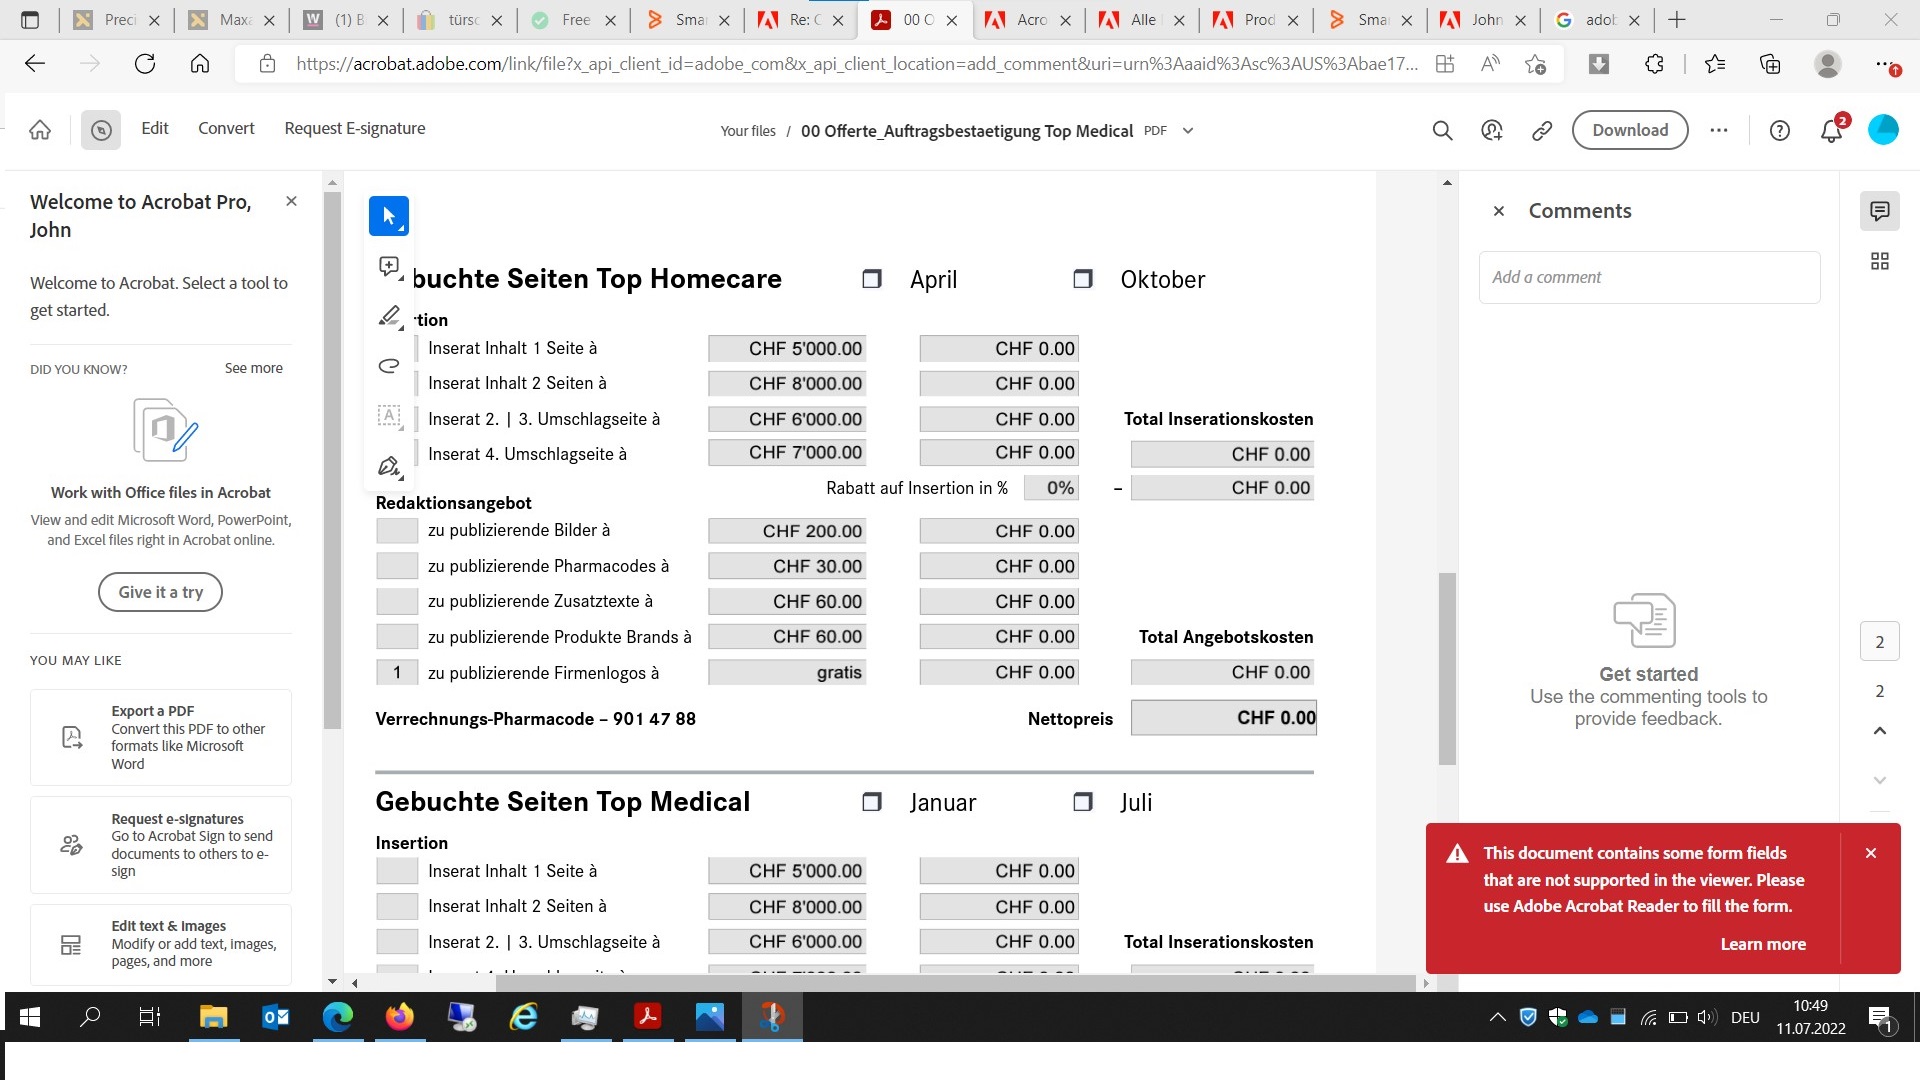Screen dimensions: 1920x1080
Task: Open Request E-signature
Action: click(354, 128)
